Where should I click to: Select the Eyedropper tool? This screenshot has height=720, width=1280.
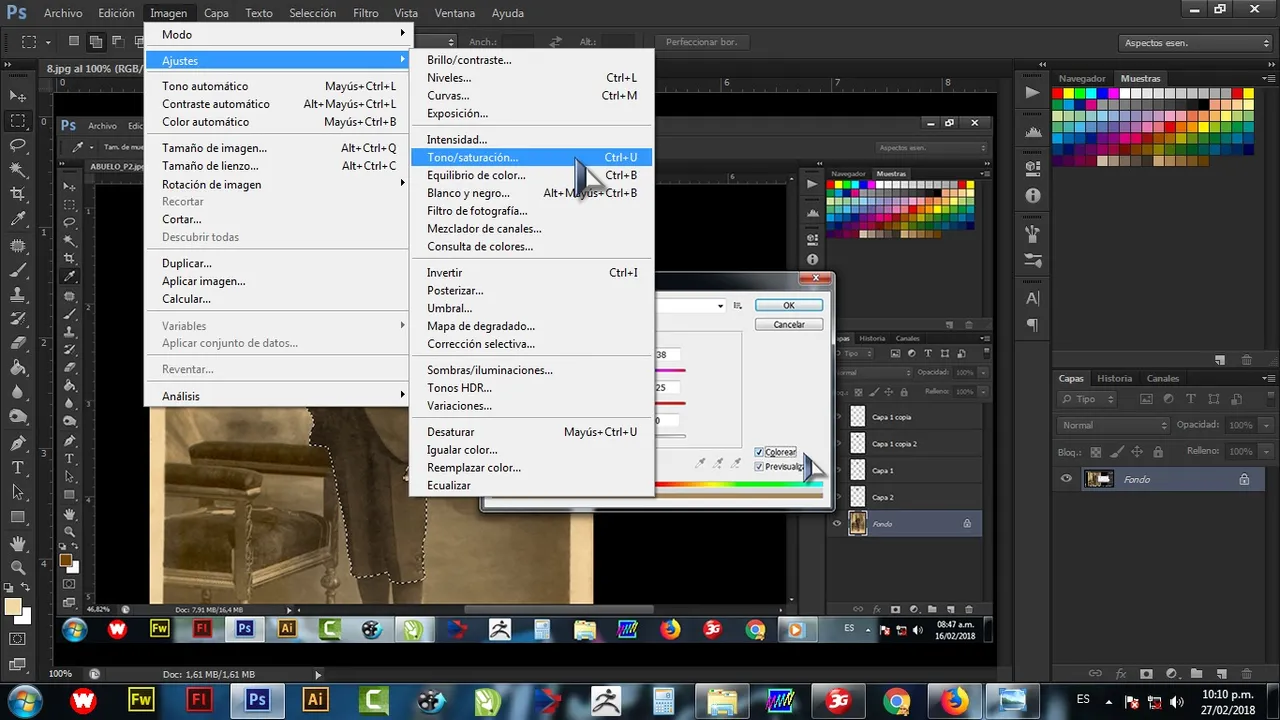click(x=17, y=219)
